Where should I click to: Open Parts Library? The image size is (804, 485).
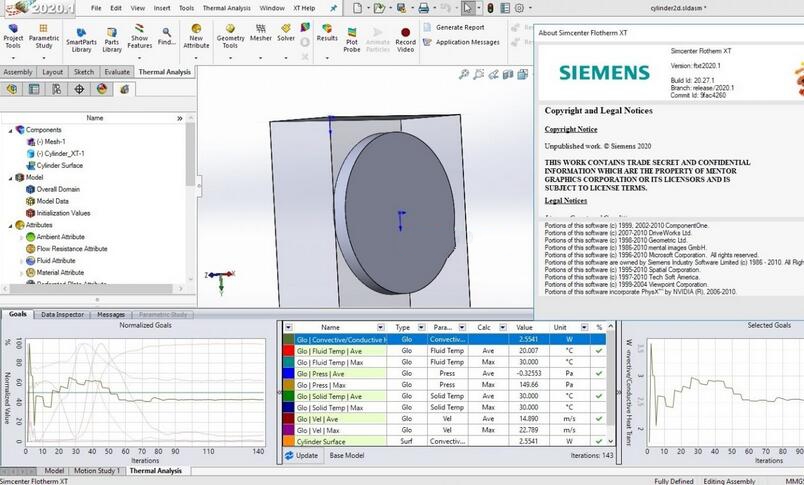pyautogui.click(x=112, y=39)
